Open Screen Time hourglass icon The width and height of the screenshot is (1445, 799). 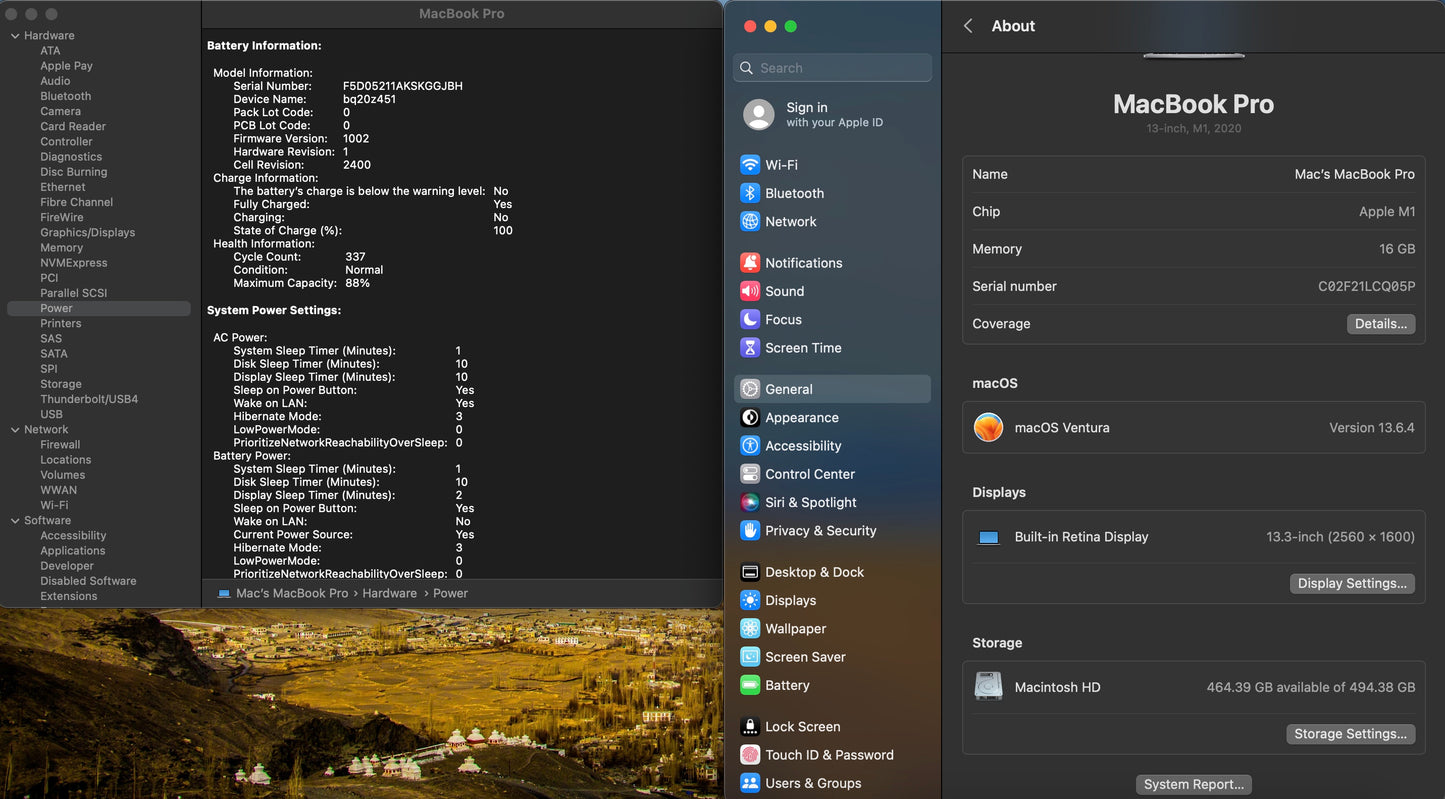750,348
